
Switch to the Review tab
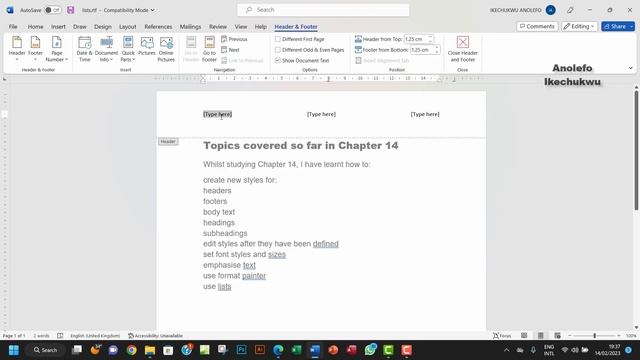click(218, 27)
